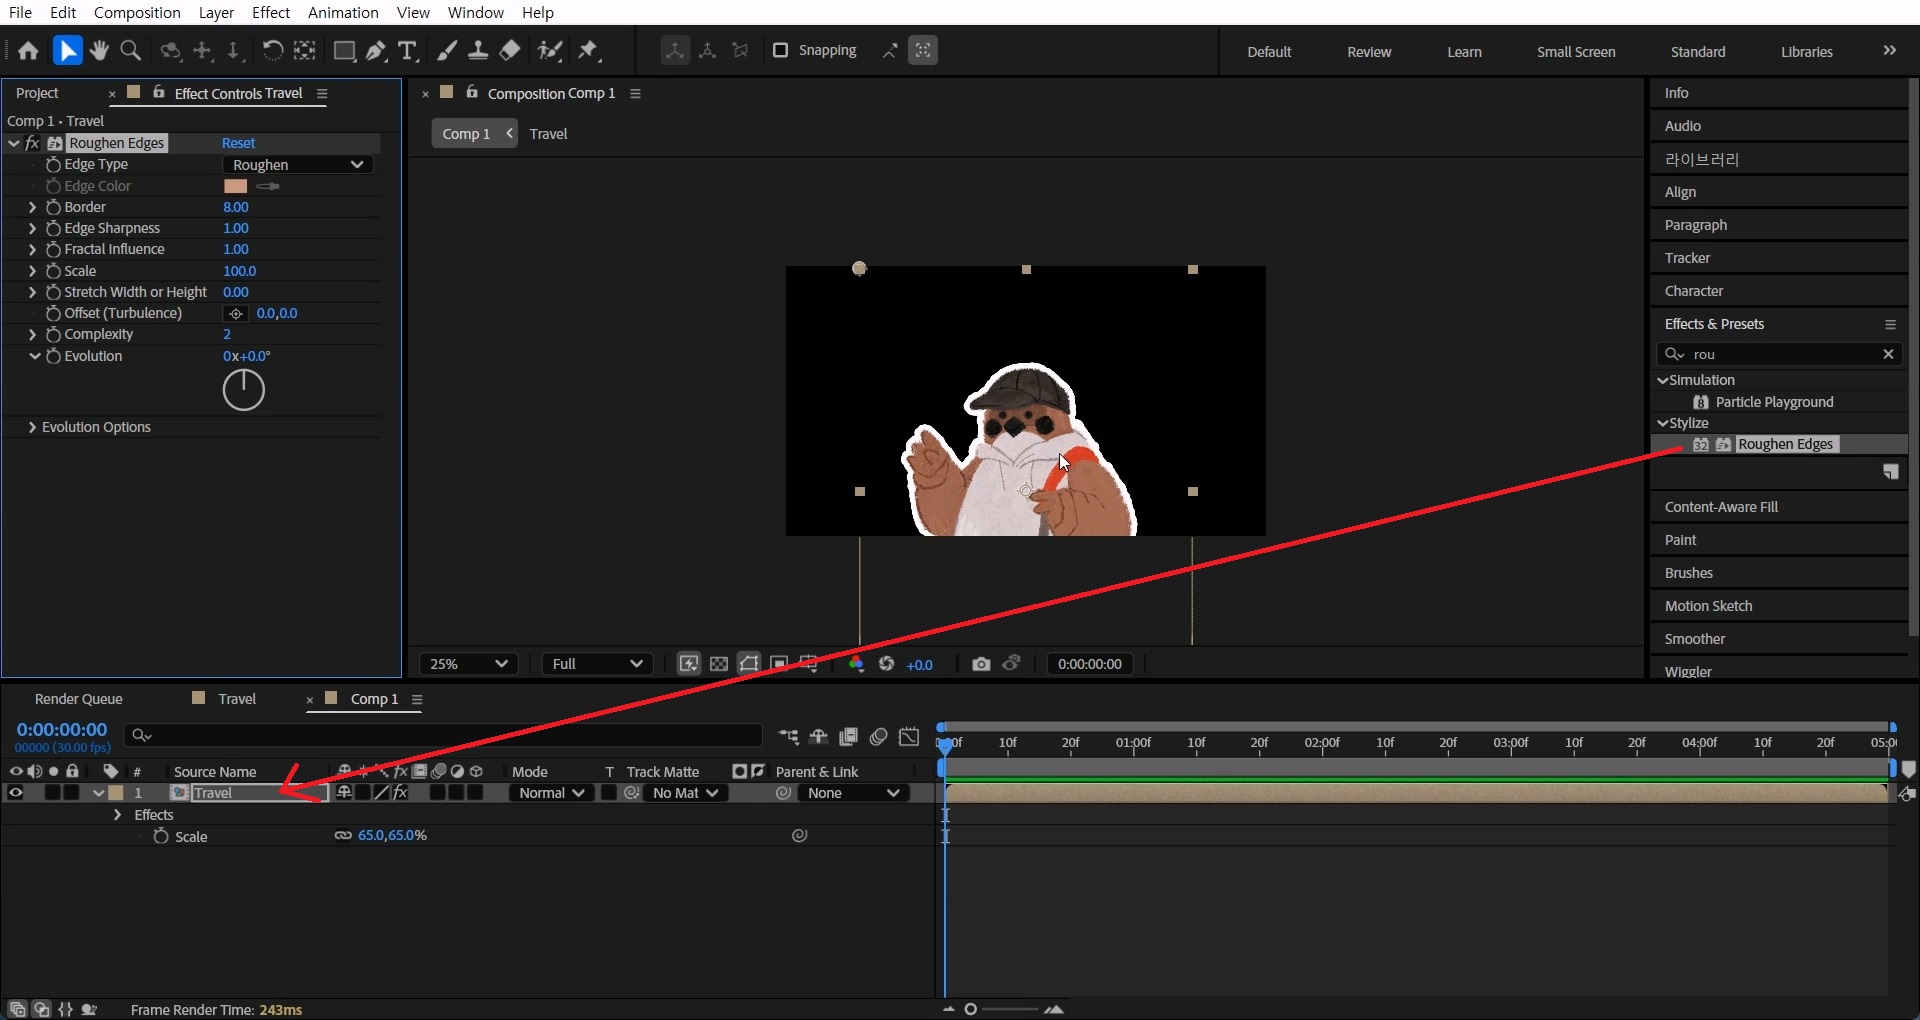Toggle Complexity stopwatch

tap(54, 334)
